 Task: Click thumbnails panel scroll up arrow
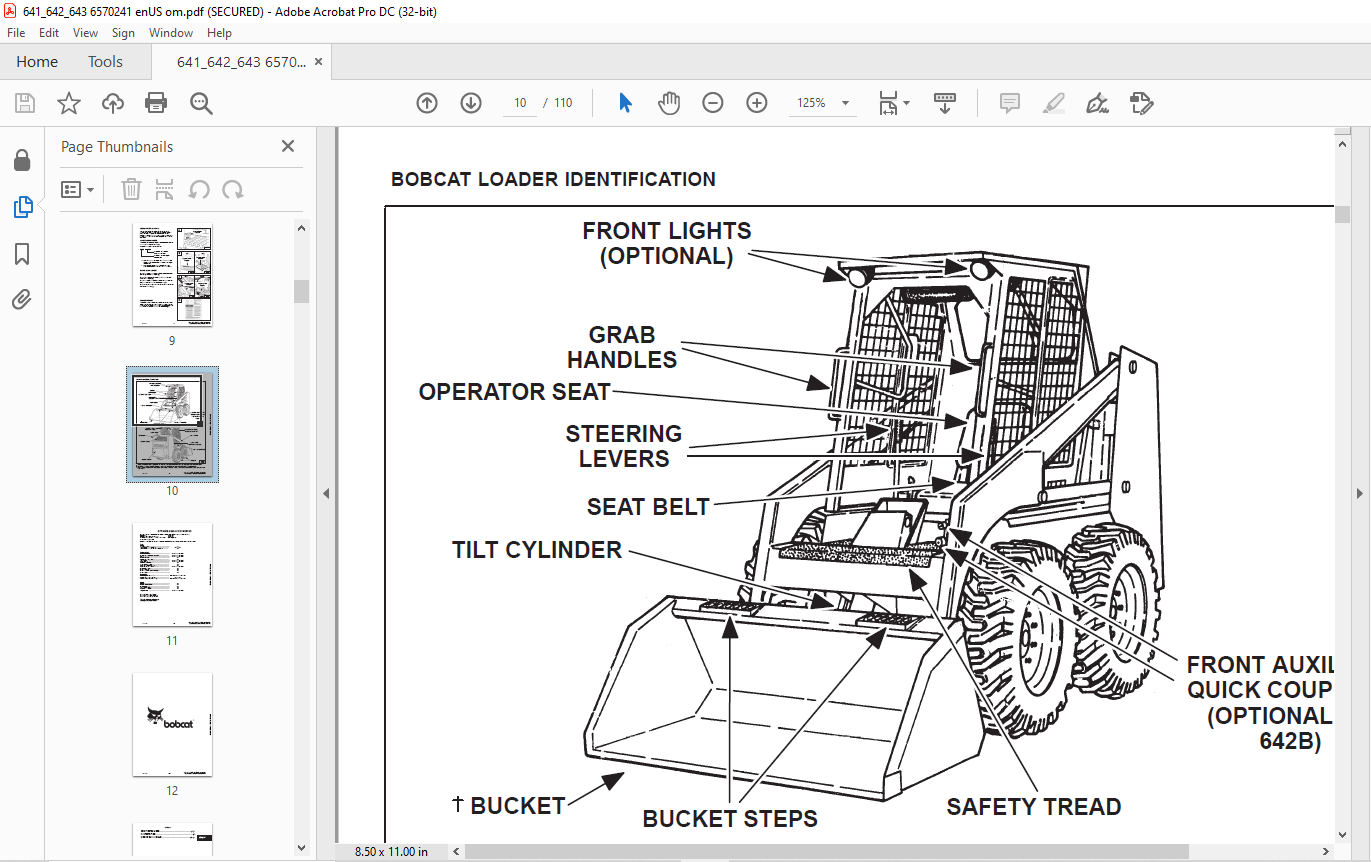[301, 228]
